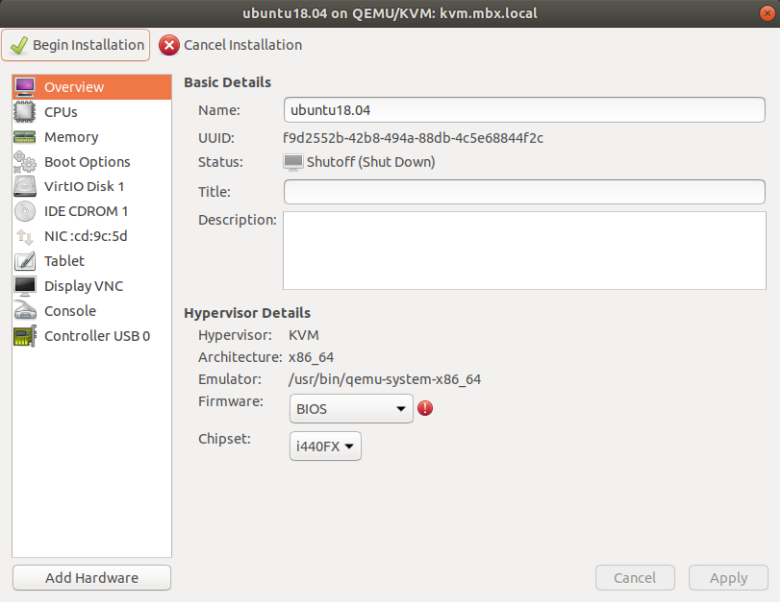Select the NIC :cd:9c:5d label

coord(86,236)
